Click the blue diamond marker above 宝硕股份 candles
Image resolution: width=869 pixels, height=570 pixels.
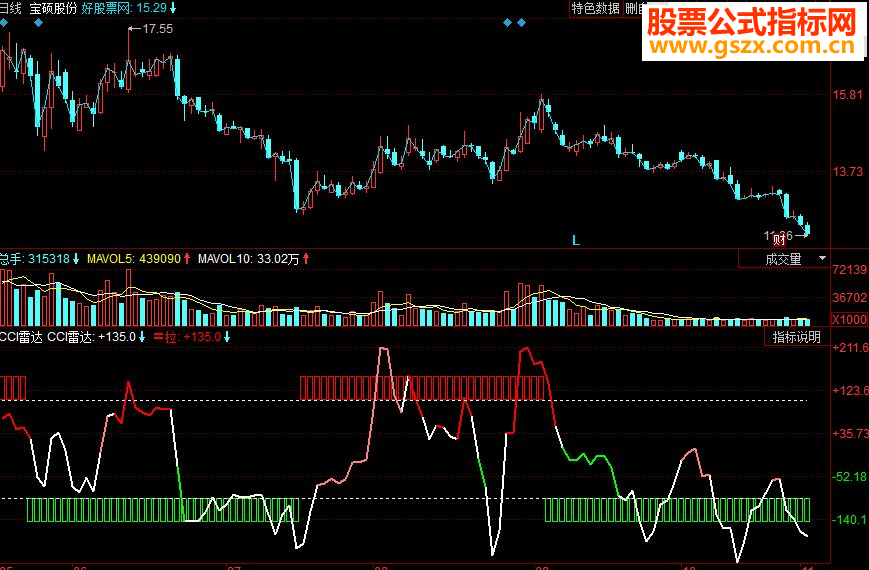[x=38, y=23]
